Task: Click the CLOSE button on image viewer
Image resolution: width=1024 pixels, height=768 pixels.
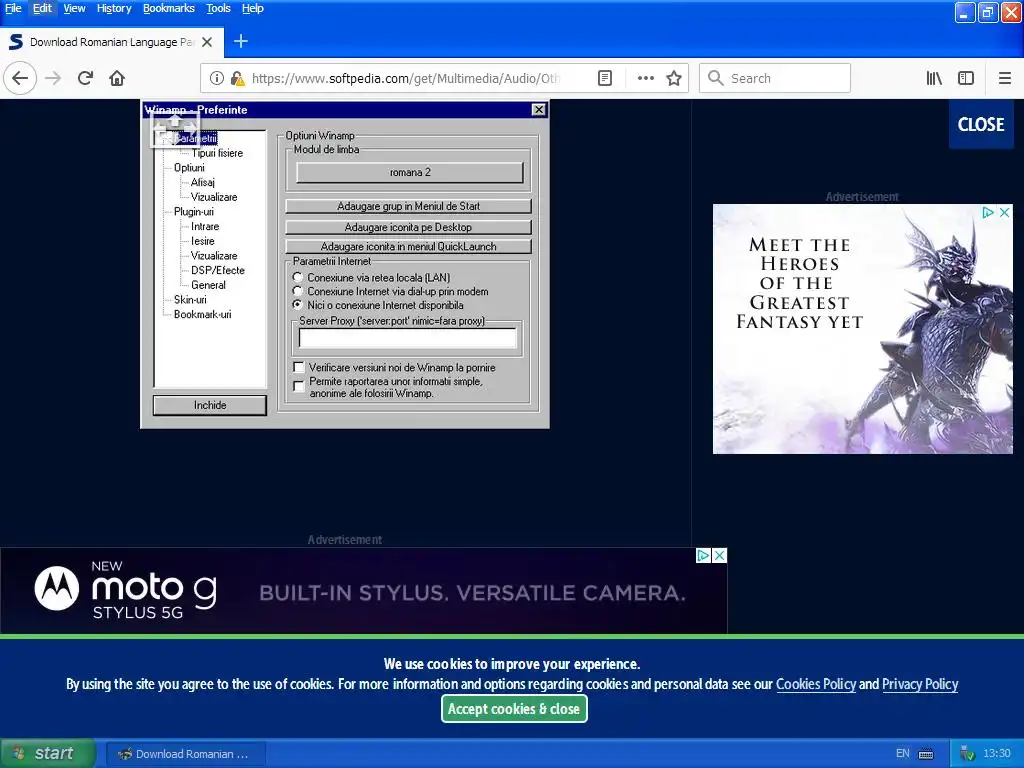Action: click(x=981, y=124)
